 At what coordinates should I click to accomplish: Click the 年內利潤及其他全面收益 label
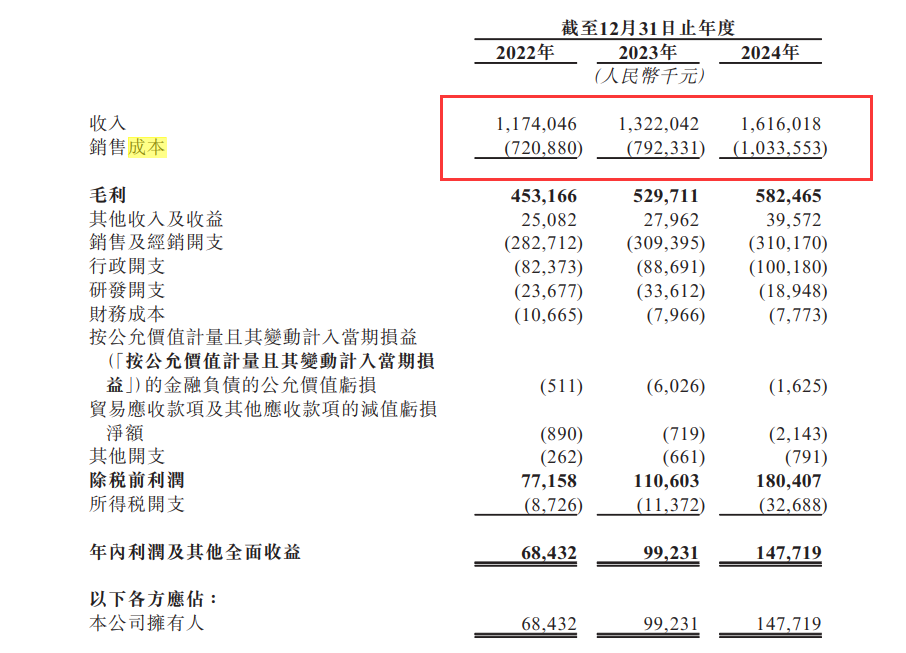click(195, 552)
